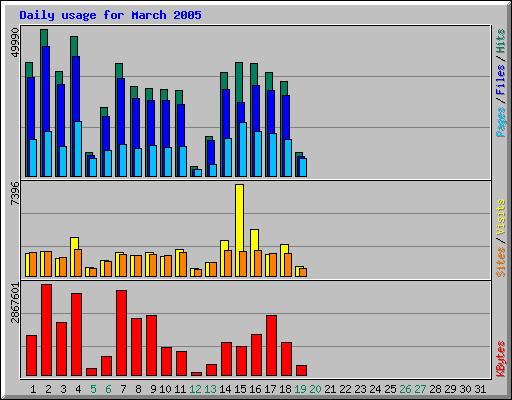Click the yellow 'Visits' legend label

click(x=500, y=217)
